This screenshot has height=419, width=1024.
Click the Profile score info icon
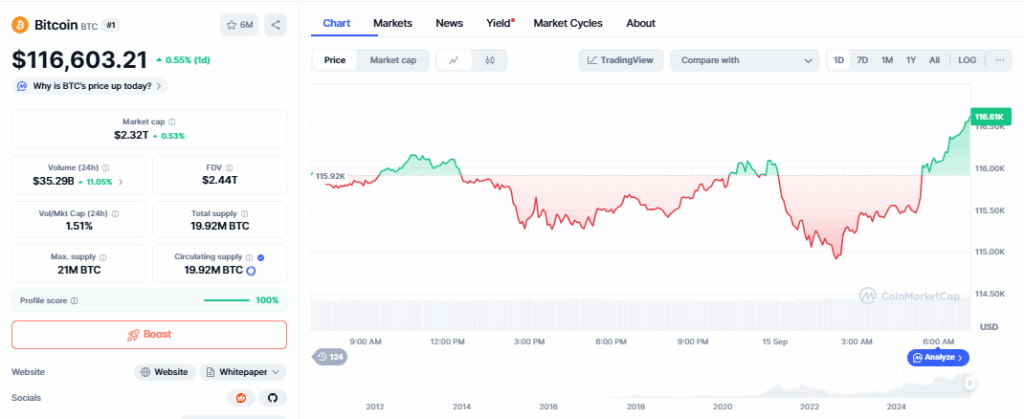[74, 301]
